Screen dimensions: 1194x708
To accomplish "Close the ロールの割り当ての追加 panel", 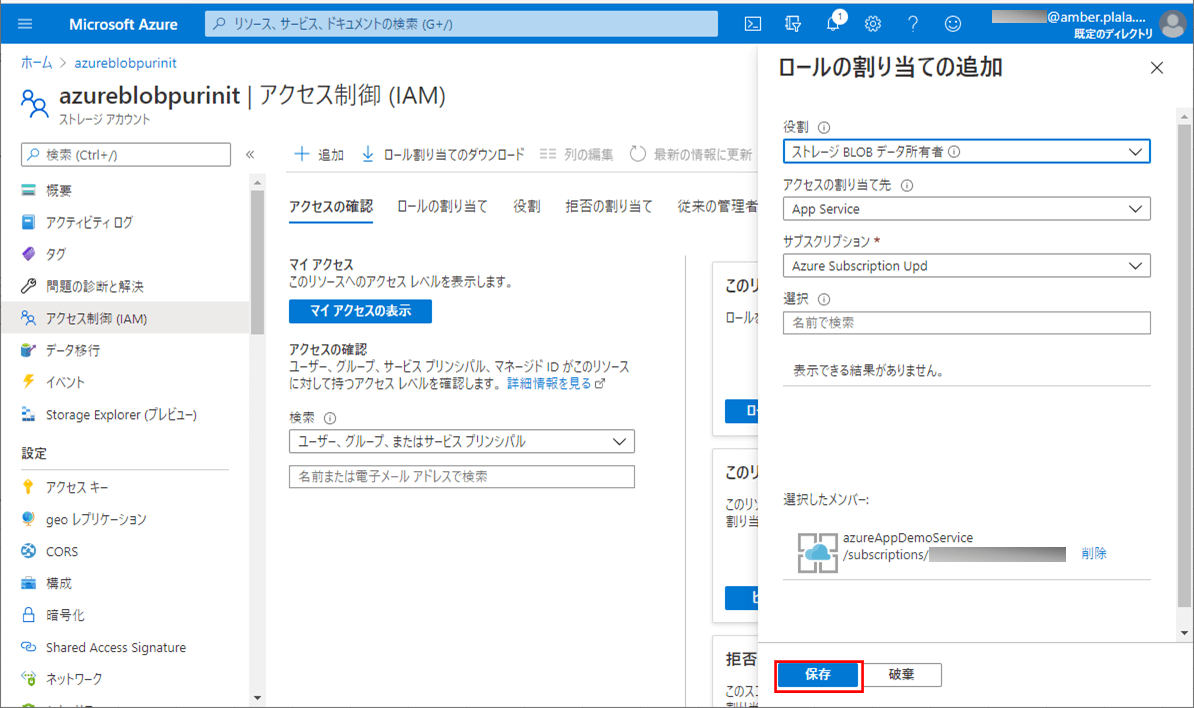I will 1157,68.
